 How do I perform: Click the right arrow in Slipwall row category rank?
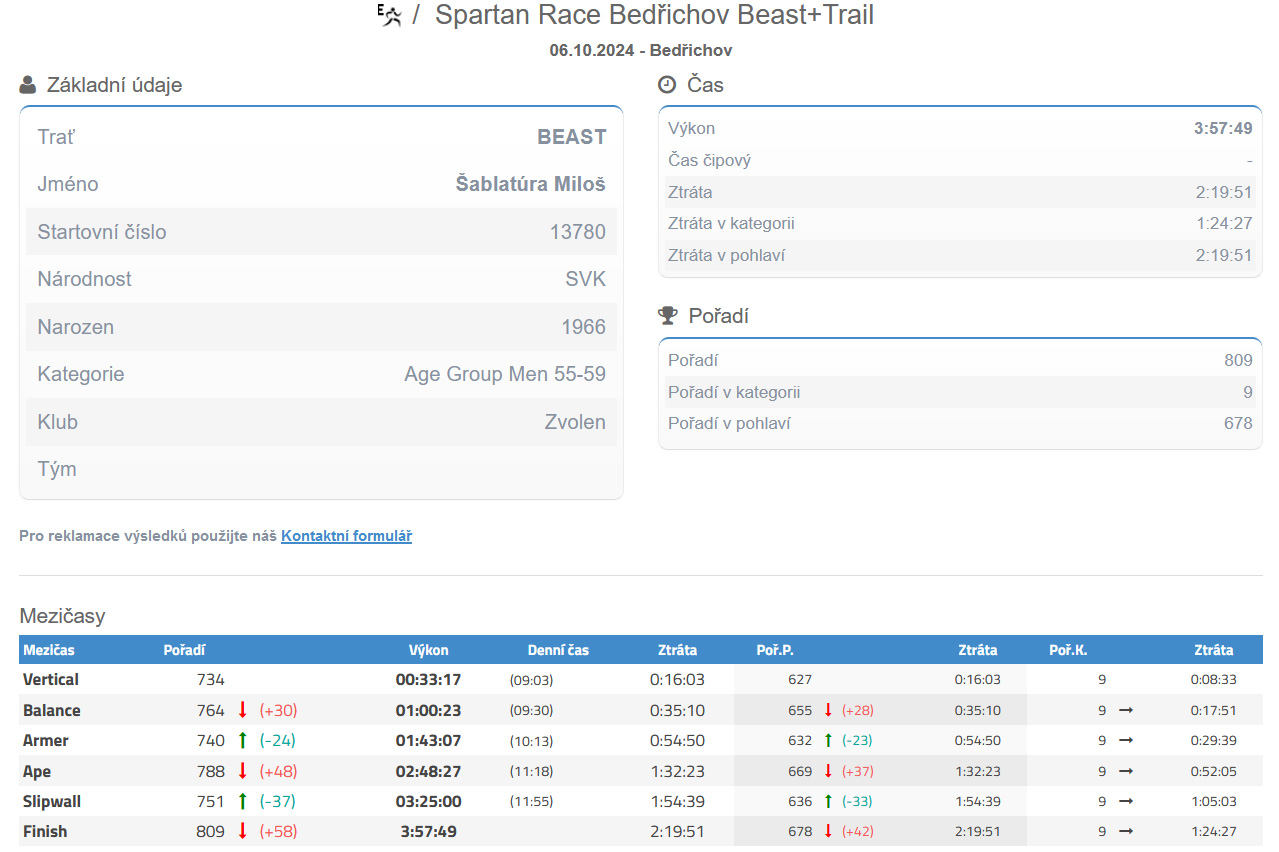pos(1126,801)
